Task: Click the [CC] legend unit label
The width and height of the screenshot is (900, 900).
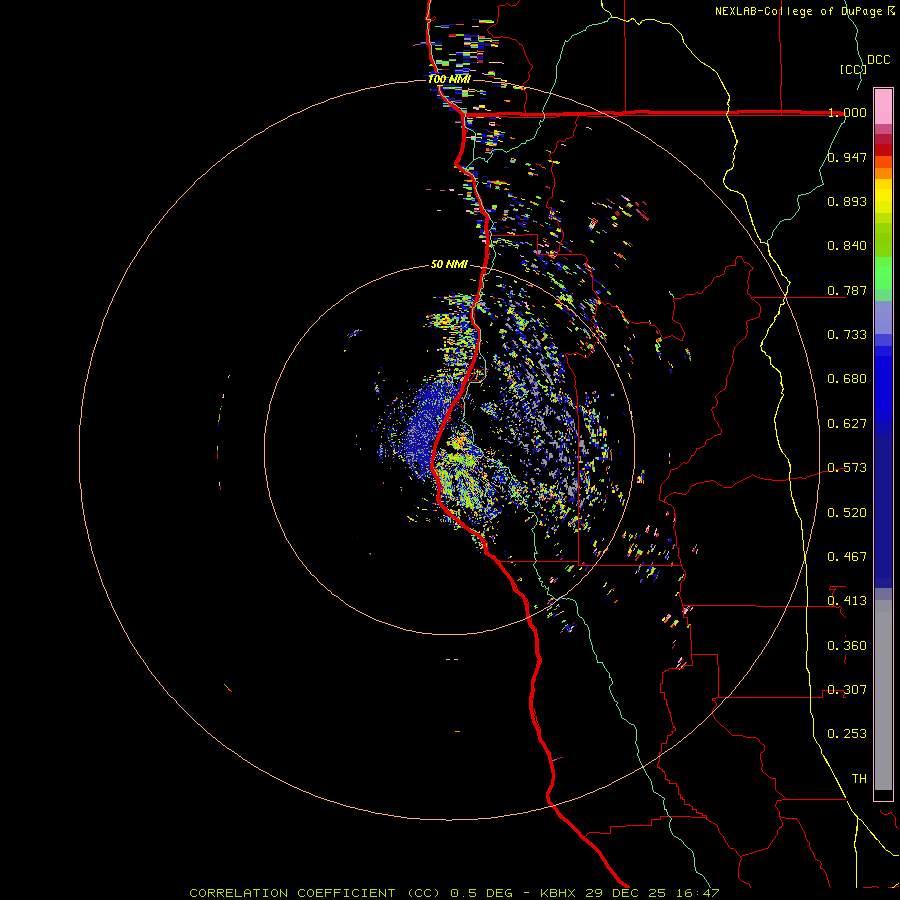Action: pyautogui.click(x=852, y=69)
